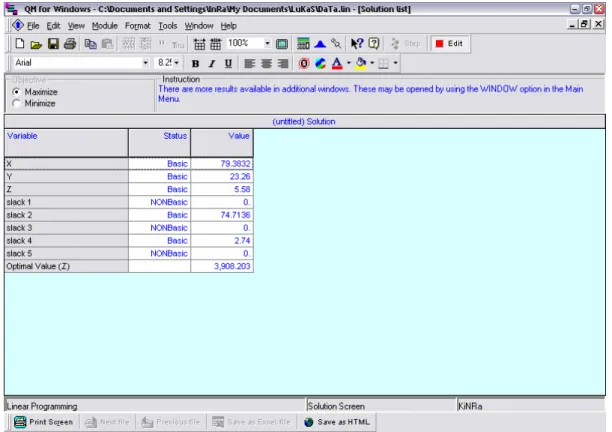
Task: Click the Optimal Value (Z) row label
Action: pos(66,267)
